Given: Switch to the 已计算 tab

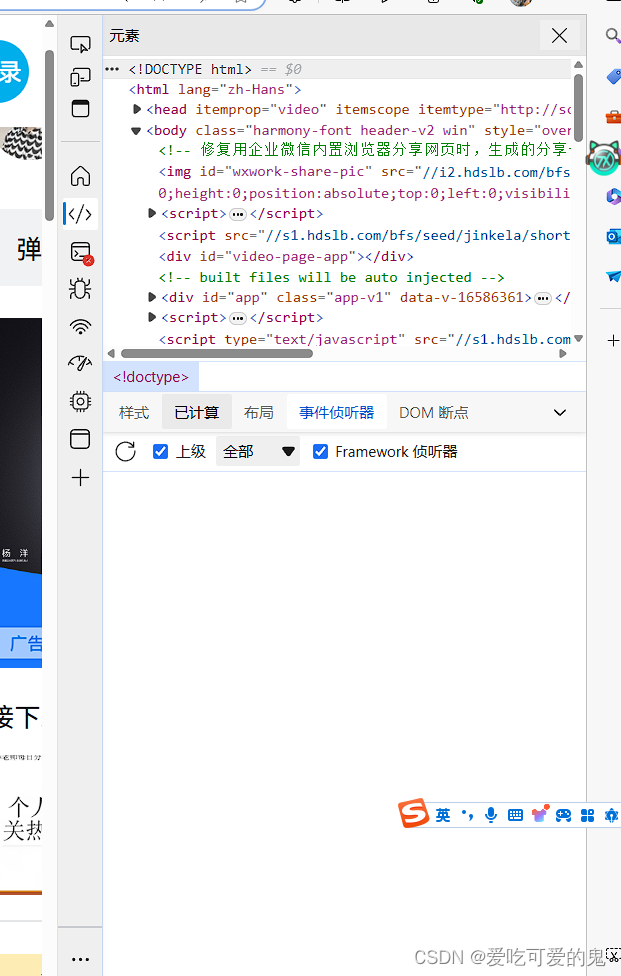Looking at the screenshot, I should coord(197,413).
